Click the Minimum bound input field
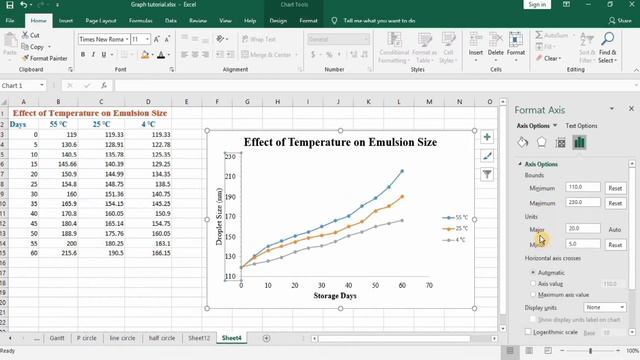 pyautogui.click(x=583, y=187)
